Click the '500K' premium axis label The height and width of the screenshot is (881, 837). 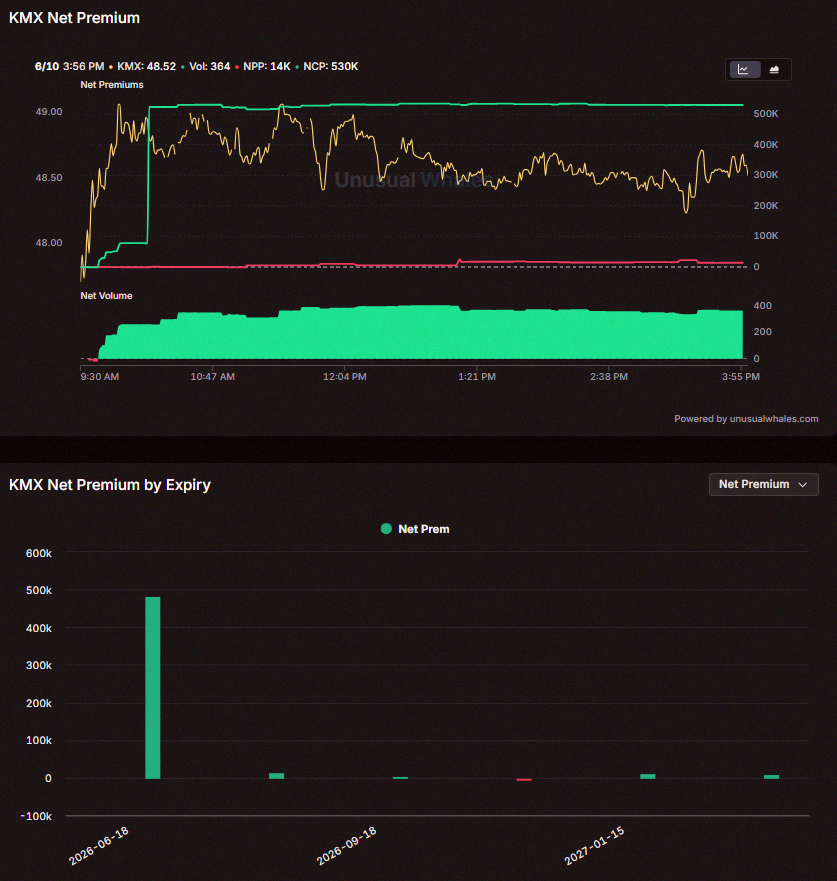pyautogui.click(x=766, y=113)
